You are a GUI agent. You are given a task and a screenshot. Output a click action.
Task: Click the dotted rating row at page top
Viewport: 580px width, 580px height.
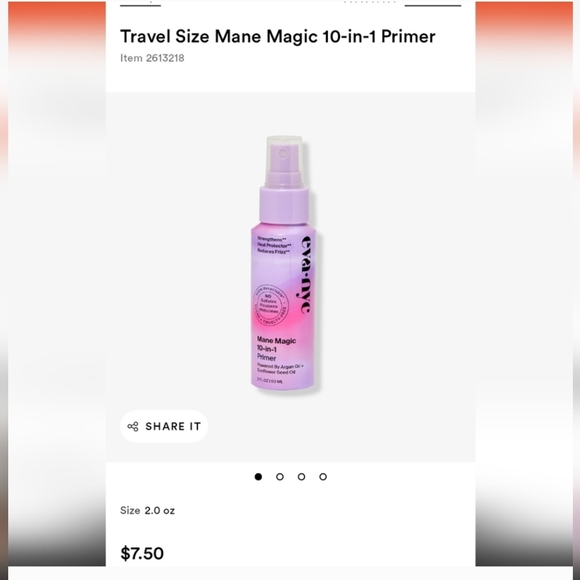pos(370,2)
